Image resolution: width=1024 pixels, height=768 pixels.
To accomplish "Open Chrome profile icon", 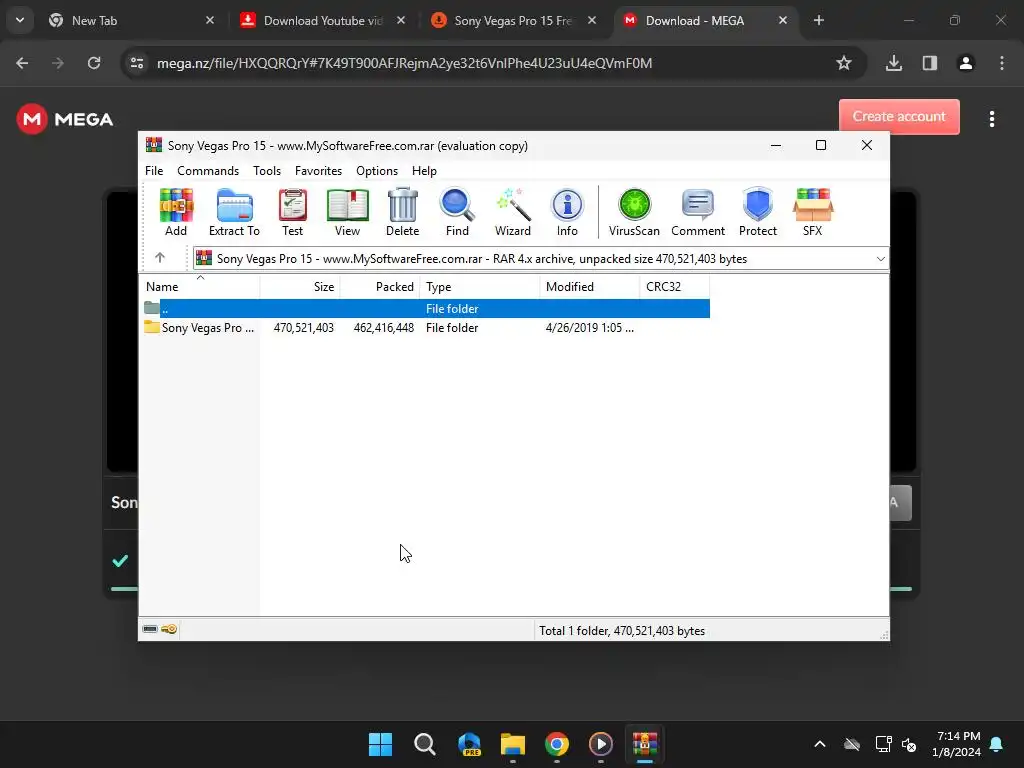I will tap(966, 63).
